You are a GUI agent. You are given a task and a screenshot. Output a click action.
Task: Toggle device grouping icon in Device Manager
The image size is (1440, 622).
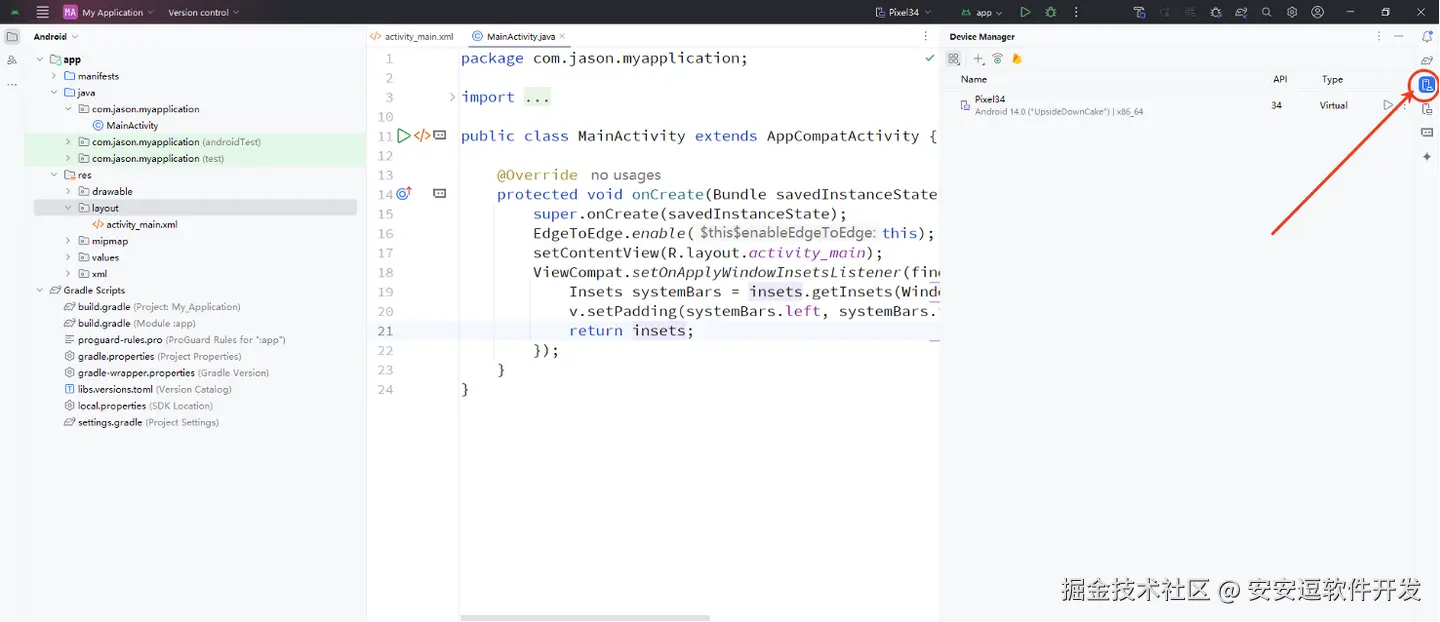[x=954, y=59]
